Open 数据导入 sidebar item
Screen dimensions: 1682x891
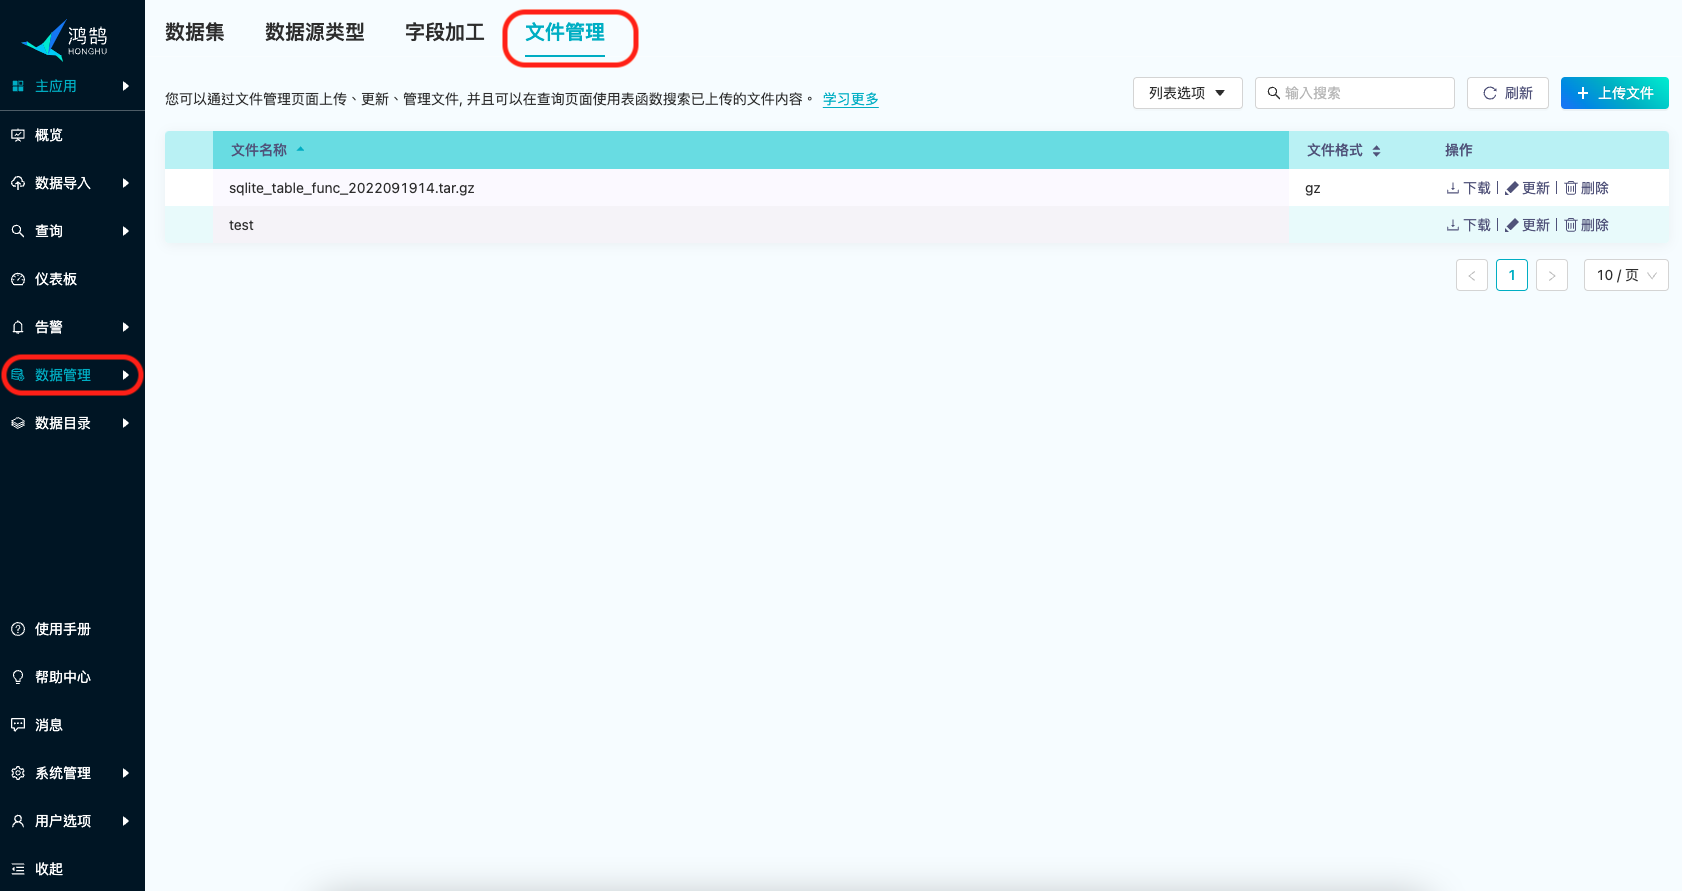pyautogui.click(x=63, y=183)
